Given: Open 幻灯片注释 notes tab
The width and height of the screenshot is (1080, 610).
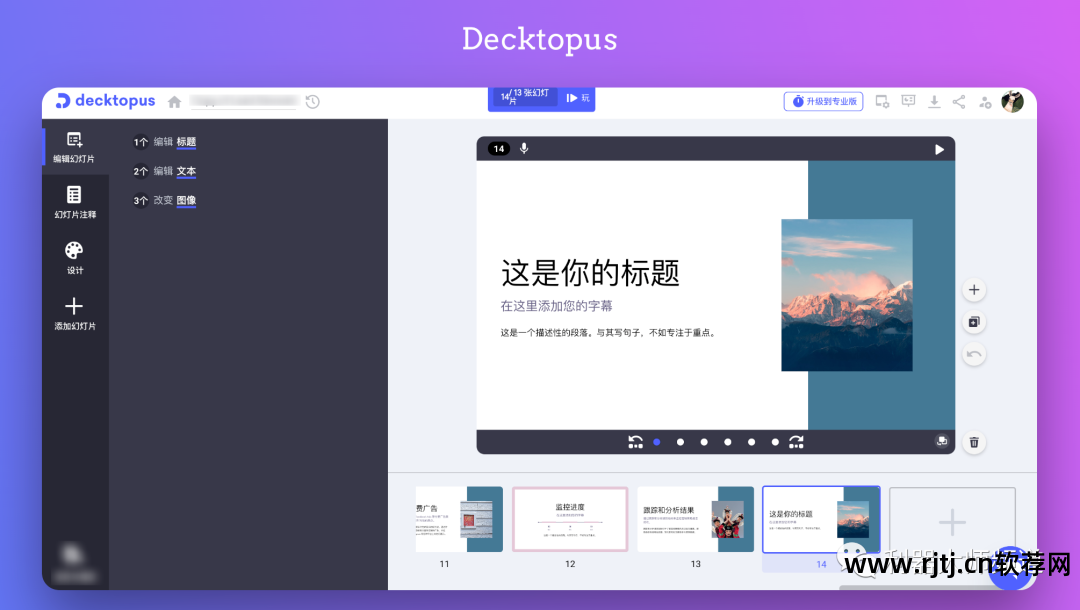Looking at the screenshot, I should (x=75, y=202).
